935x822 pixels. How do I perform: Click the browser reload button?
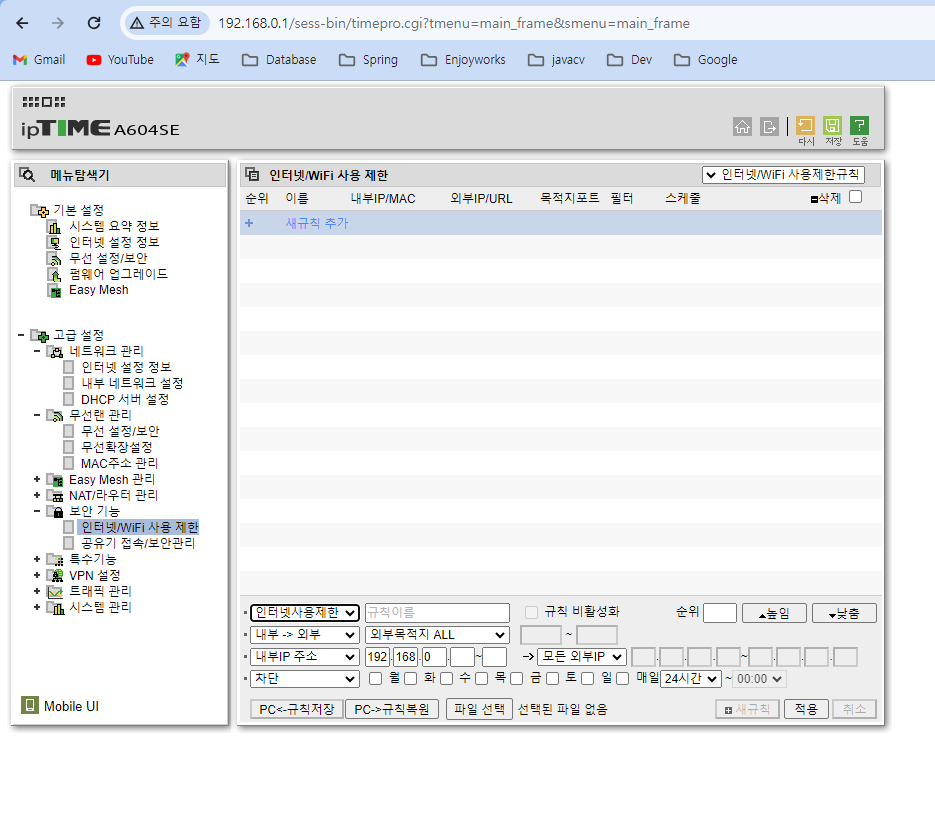pos(94,23)
